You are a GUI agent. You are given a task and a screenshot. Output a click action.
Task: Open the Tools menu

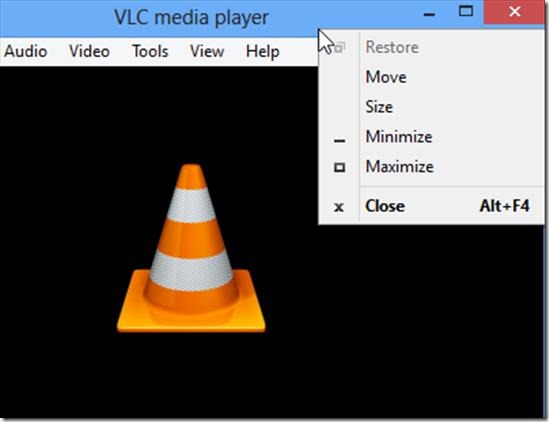(150, 51)
